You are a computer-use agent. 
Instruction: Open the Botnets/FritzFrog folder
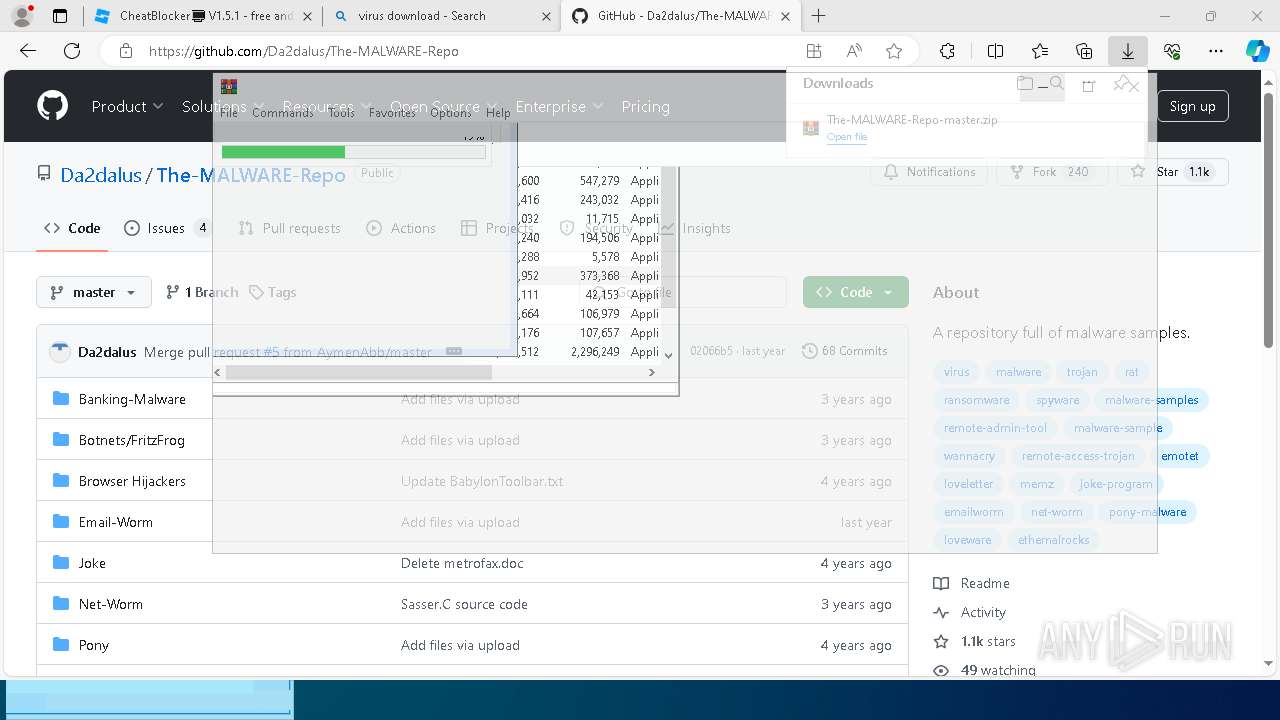(132, 440)
